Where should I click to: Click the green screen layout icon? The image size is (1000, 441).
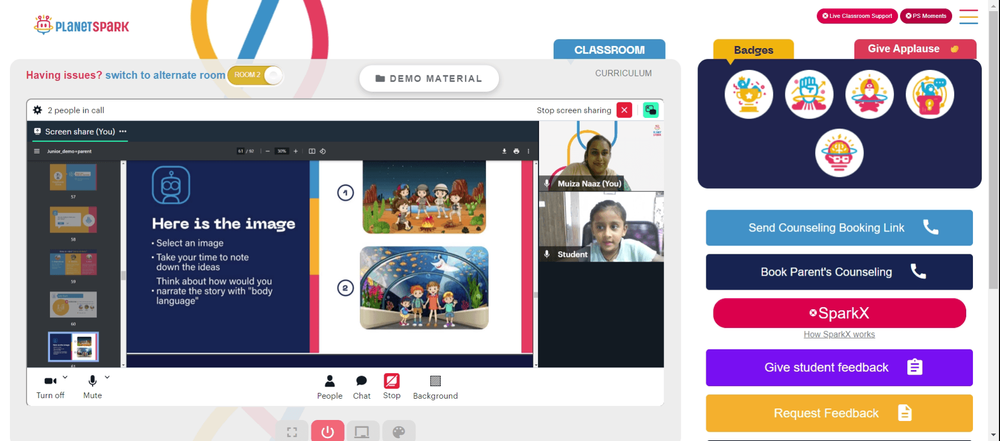[x=651, y=110]
